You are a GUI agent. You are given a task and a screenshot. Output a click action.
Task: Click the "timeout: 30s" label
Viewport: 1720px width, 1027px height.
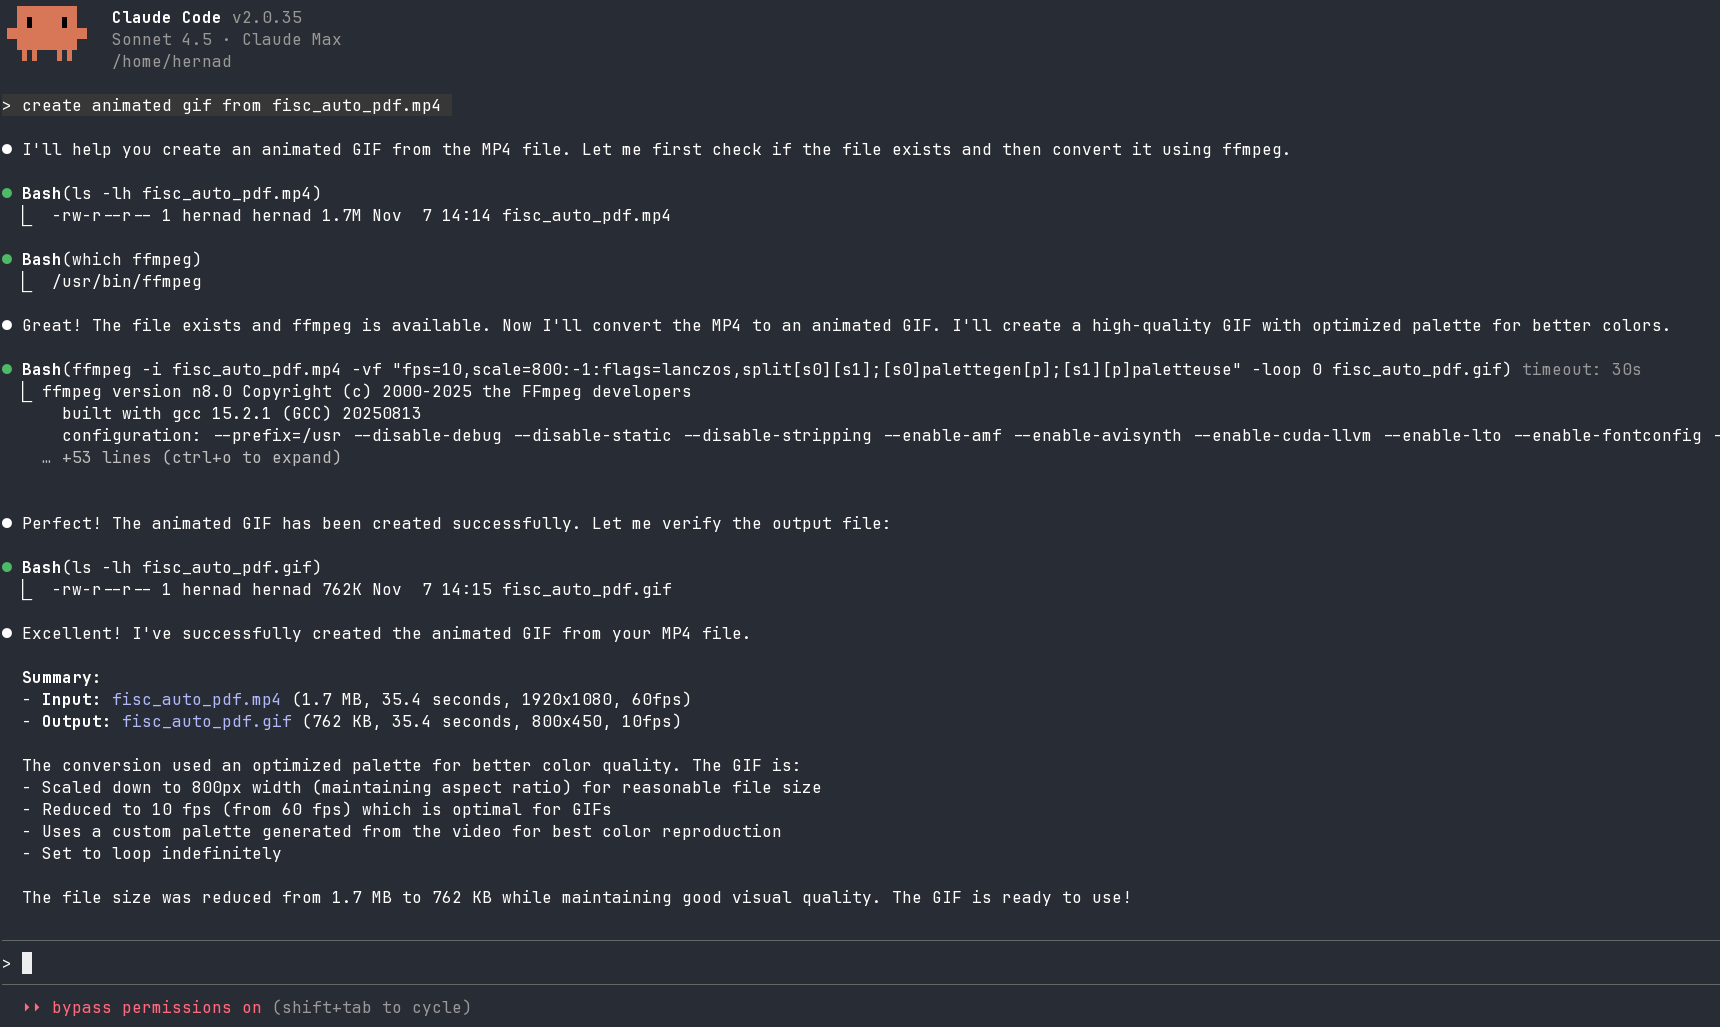click(x=1580, y=369)
